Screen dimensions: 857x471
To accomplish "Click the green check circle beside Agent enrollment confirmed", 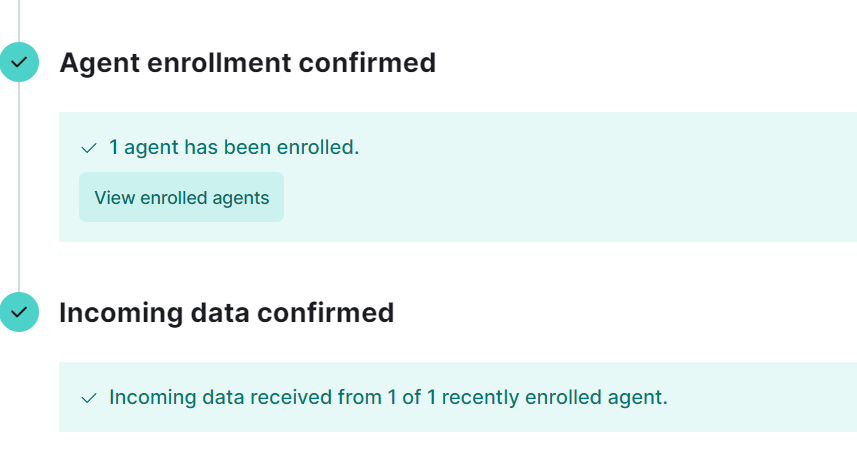I will pos(19,62).
